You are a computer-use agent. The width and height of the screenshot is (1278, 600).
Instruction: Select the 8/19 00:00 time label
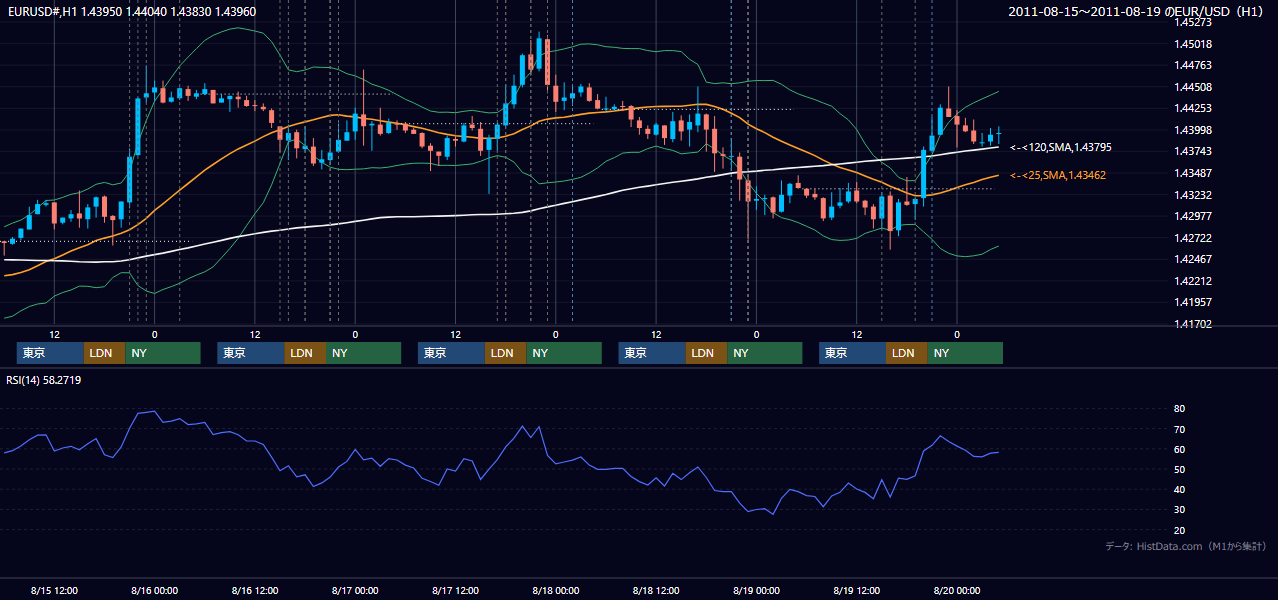pos(756,590)
